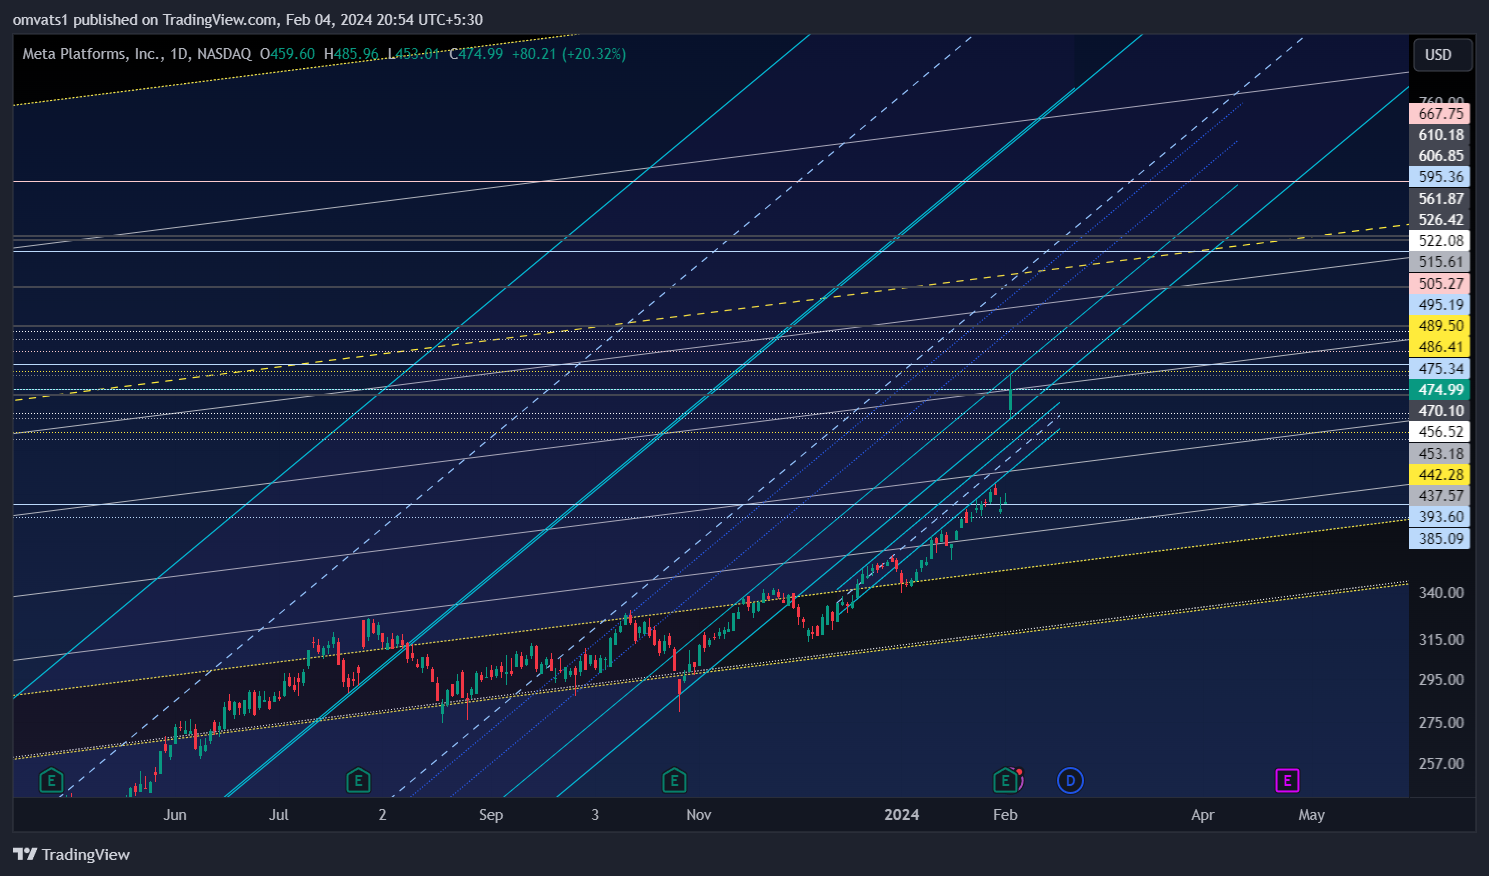Click the 505.27 pink price label
1489x876 pixels.
(1440, 284)
